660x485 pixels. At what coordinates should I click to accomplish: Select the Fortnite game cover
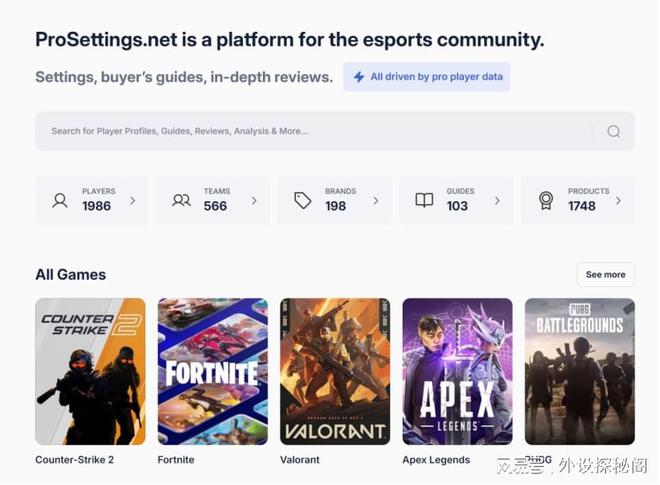coord(212,371)
